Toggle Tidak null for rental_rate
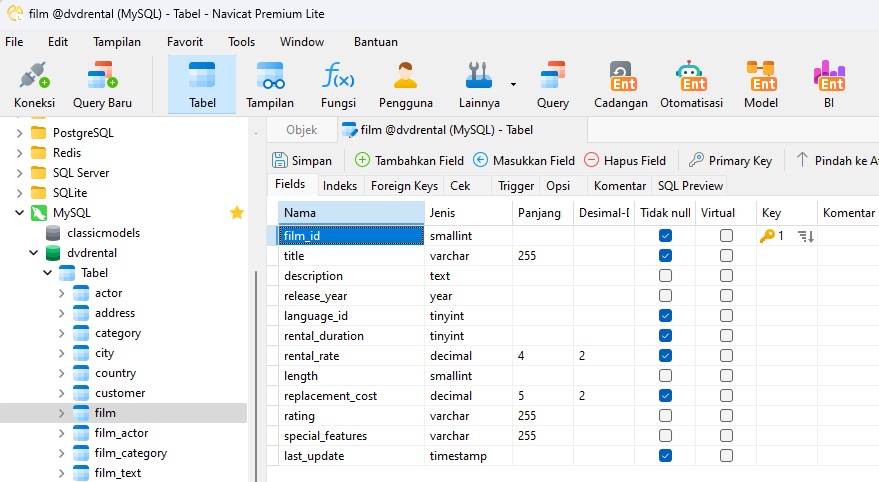 [665, 356]
